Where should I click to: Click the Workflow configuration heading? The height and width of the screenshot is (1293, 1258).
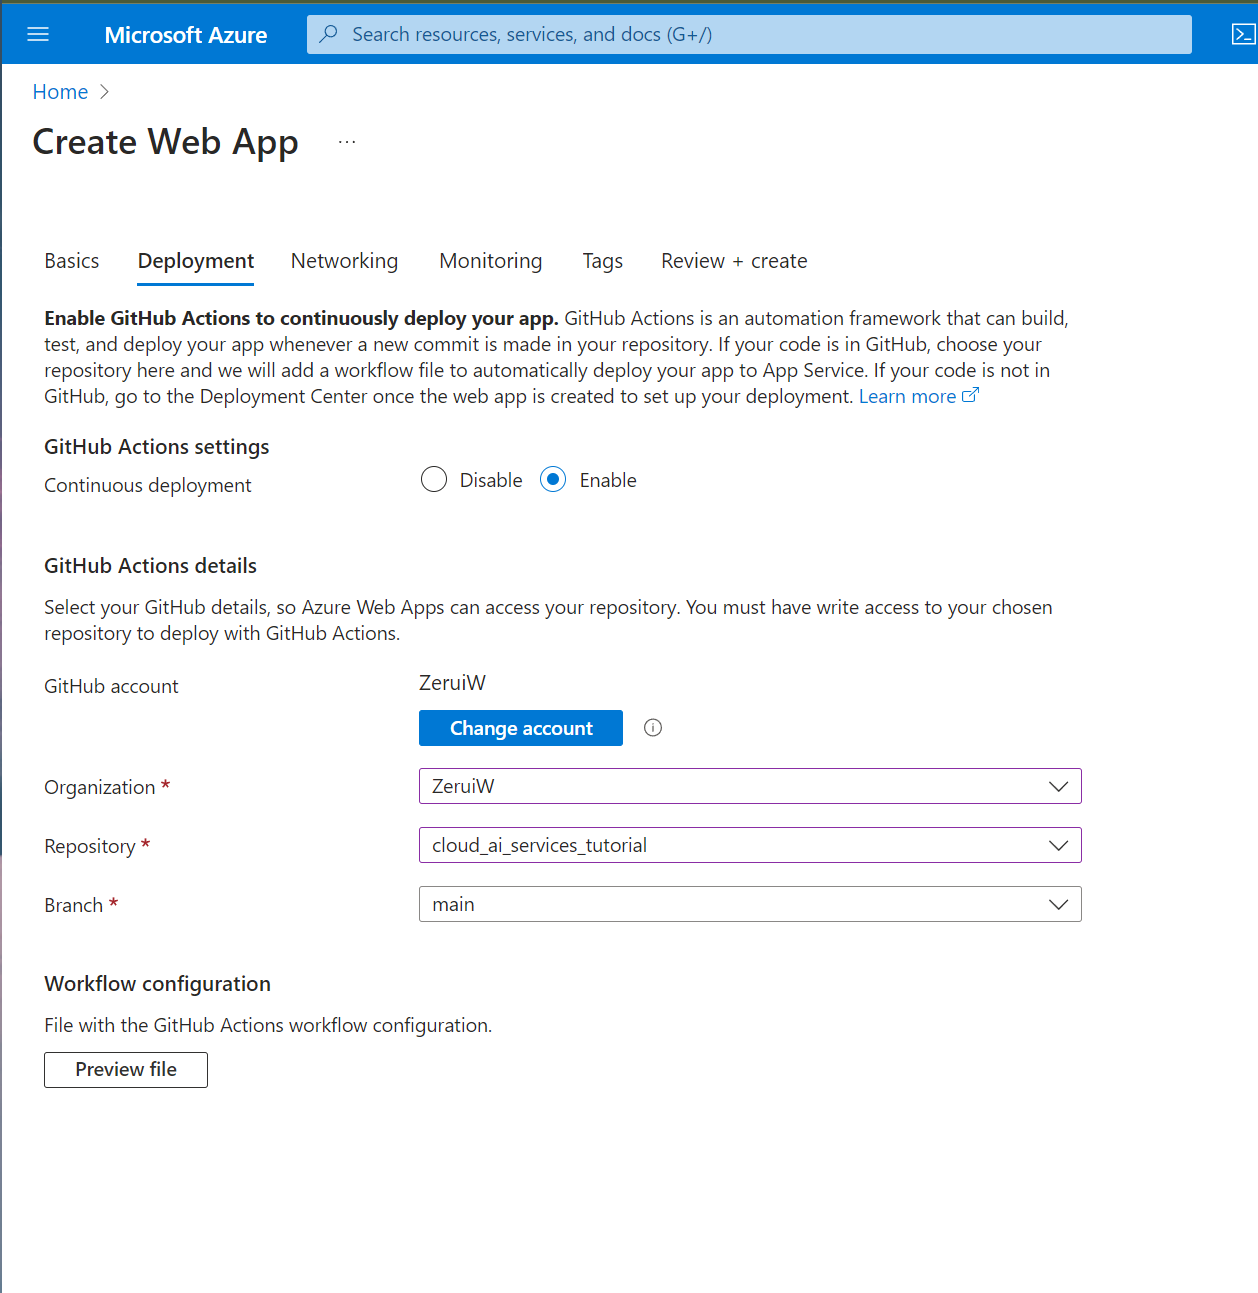pyautogui.click(x=158, y=984)
